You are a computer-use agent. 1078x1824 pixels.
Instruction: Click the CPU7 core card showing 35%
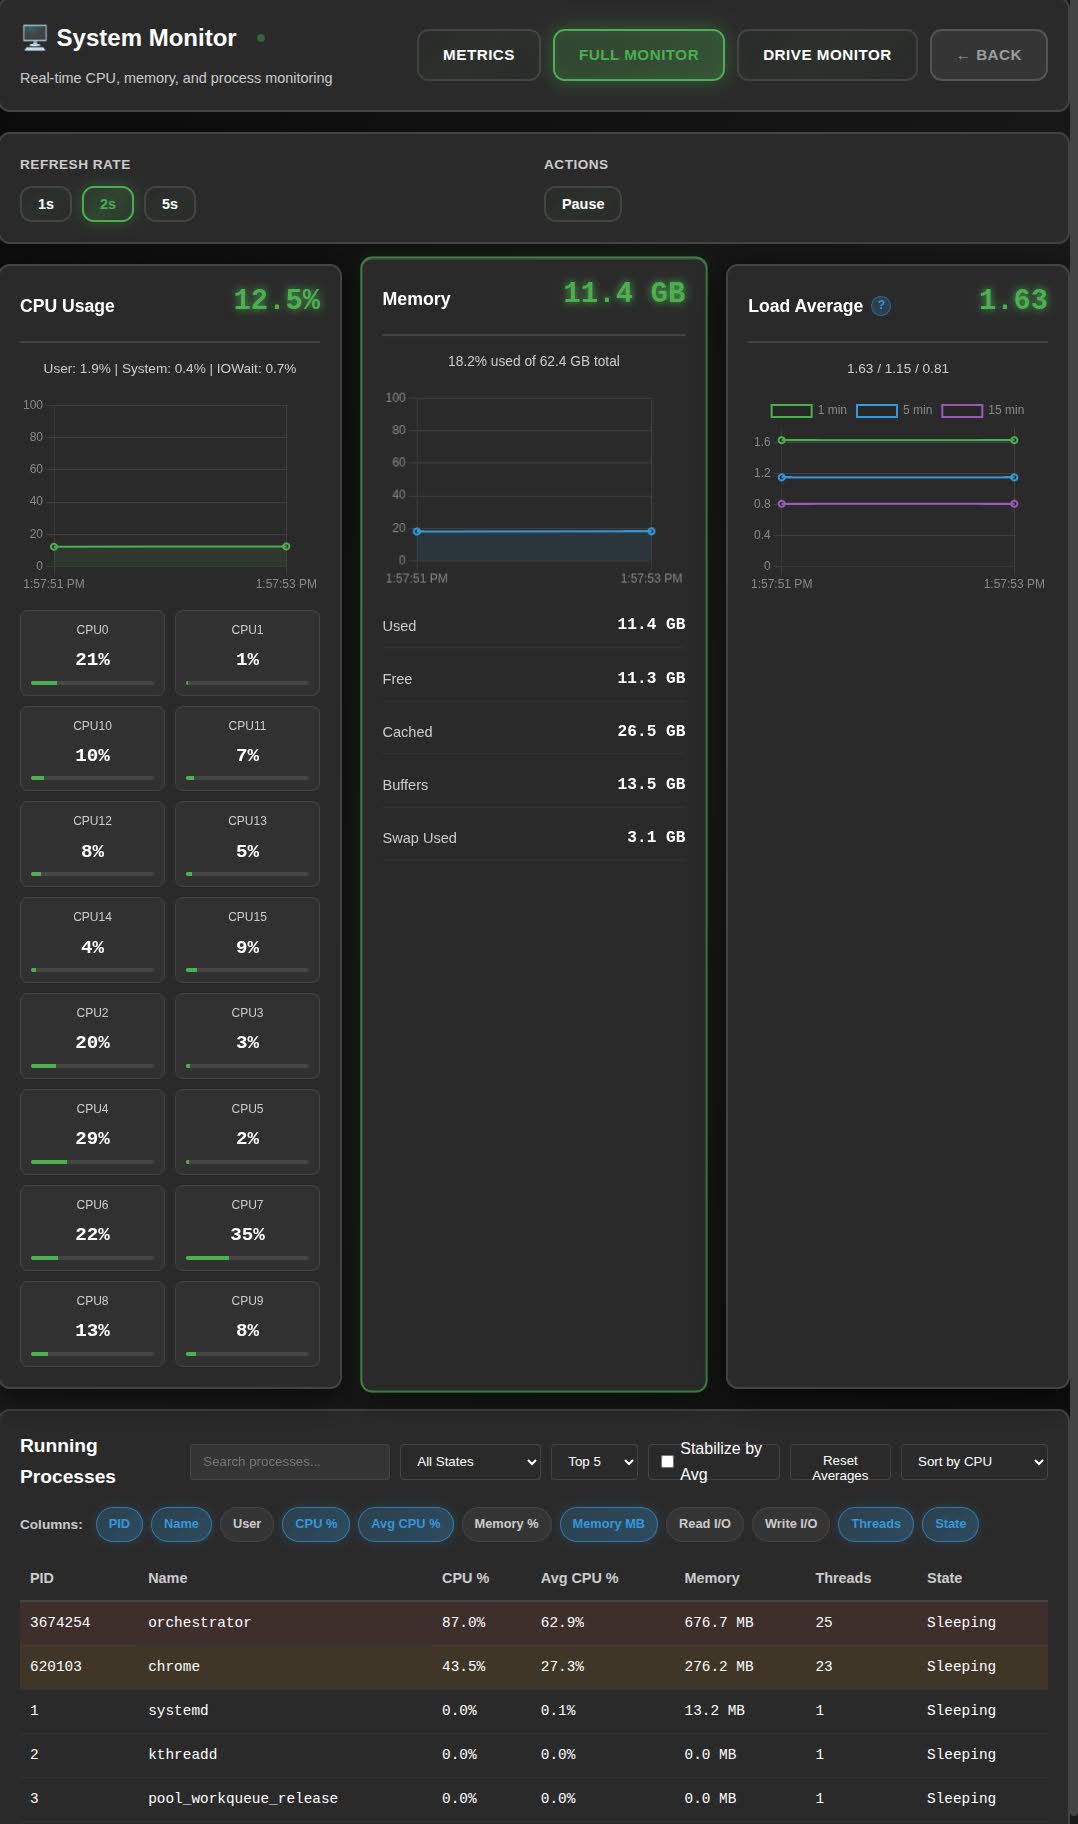coord(248,1228)
